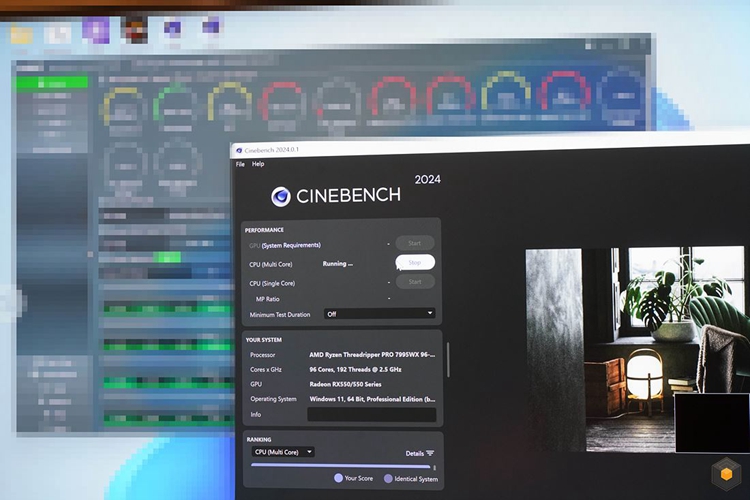Click the rendered room scene preview
750x500 pixels.
(637, 349)
